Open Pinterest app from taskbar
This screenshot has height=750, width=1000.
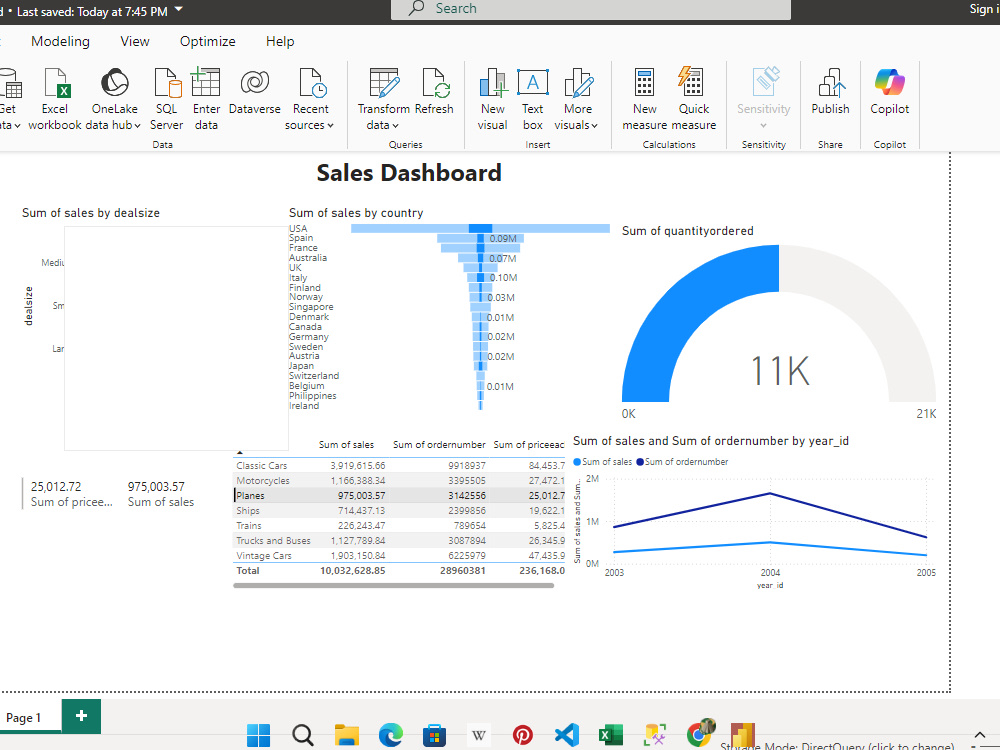522,735
